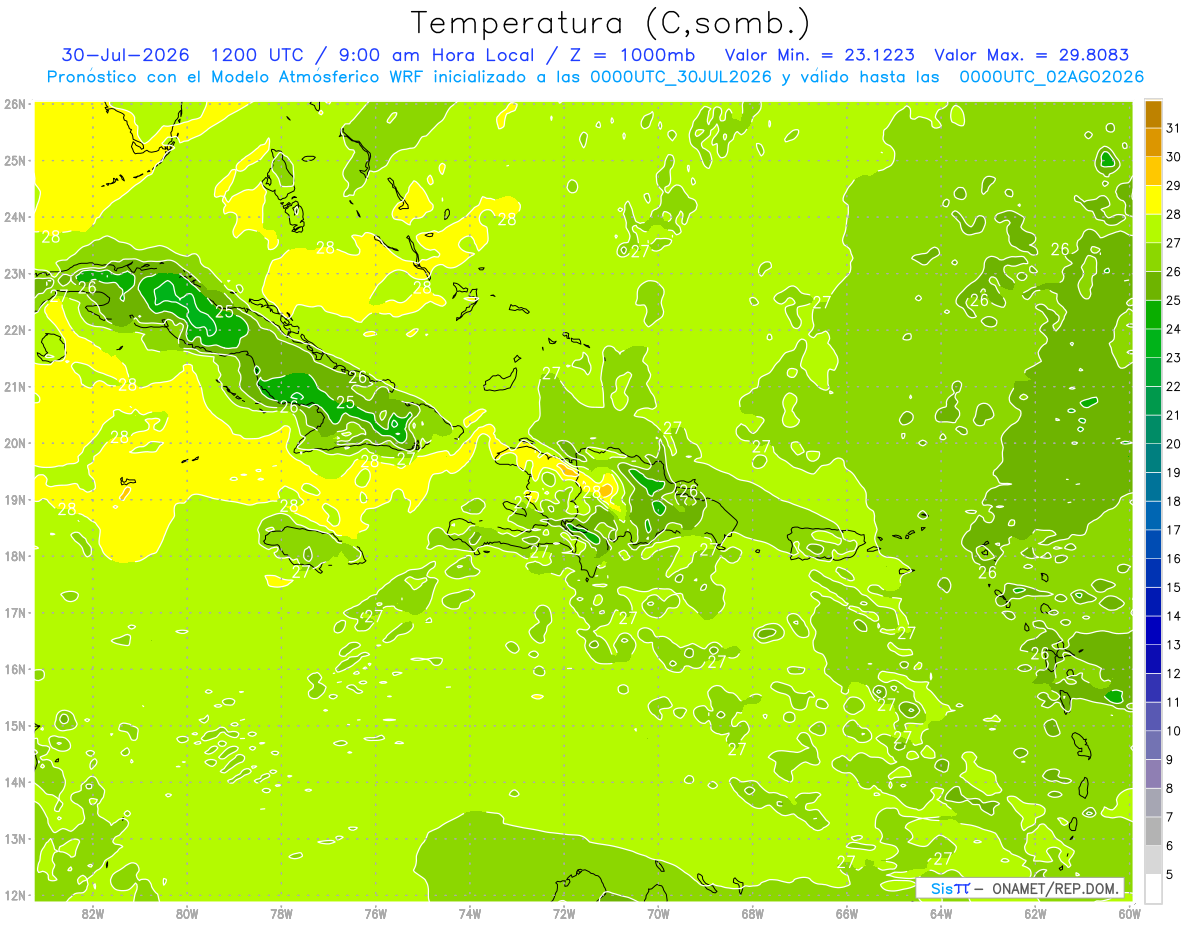Click the color scale label "8"
The height and width of the screenshot is (927, 1200).
click(x=1170, y=789)
